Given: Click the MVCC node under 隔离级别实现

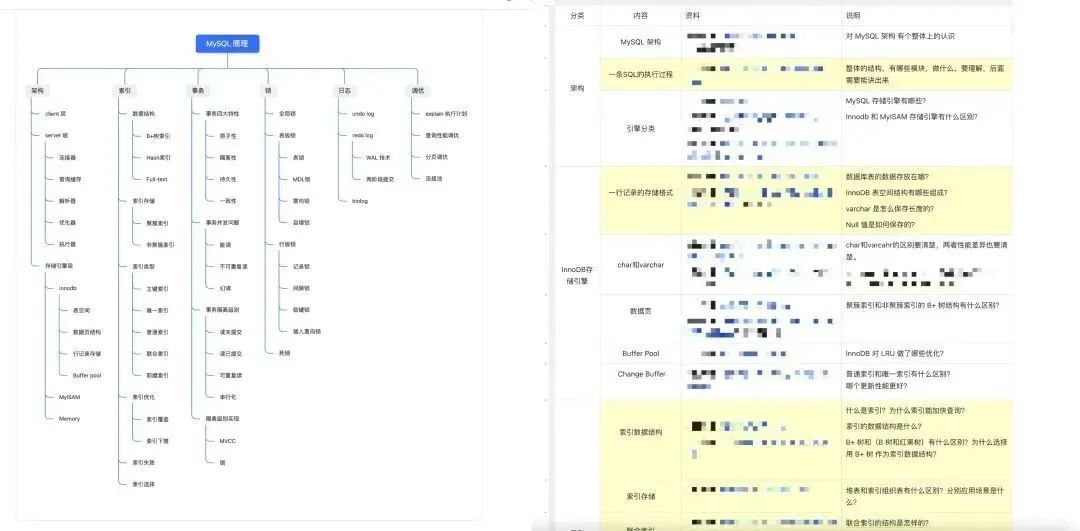Looking at the screenshot, I should coord(227,441).
